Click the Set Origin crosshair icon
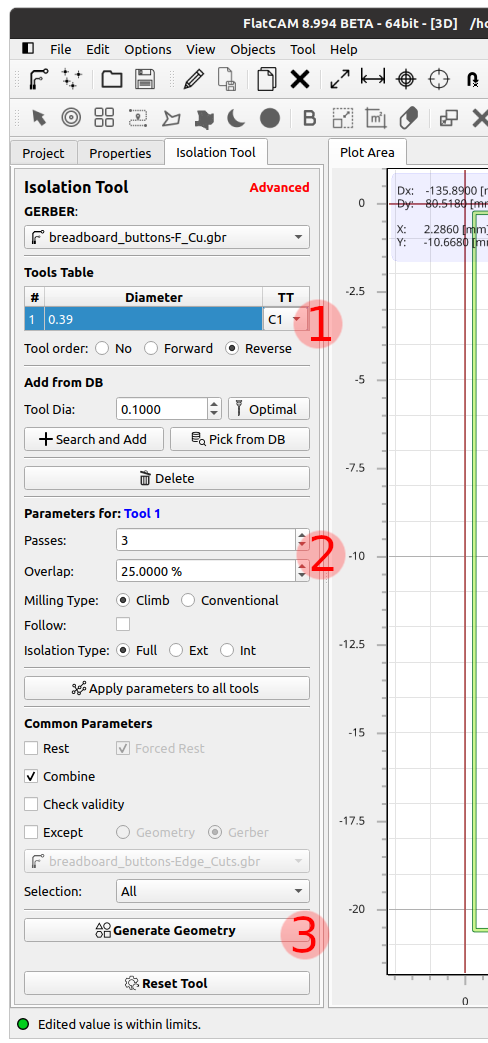Viewport: 488px width, 1043px height. click(406, 79)
